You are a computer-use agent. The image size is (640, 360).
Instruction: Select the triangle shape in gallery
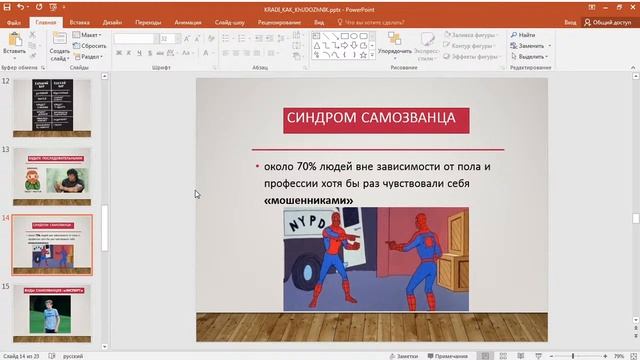click(317, 45)
